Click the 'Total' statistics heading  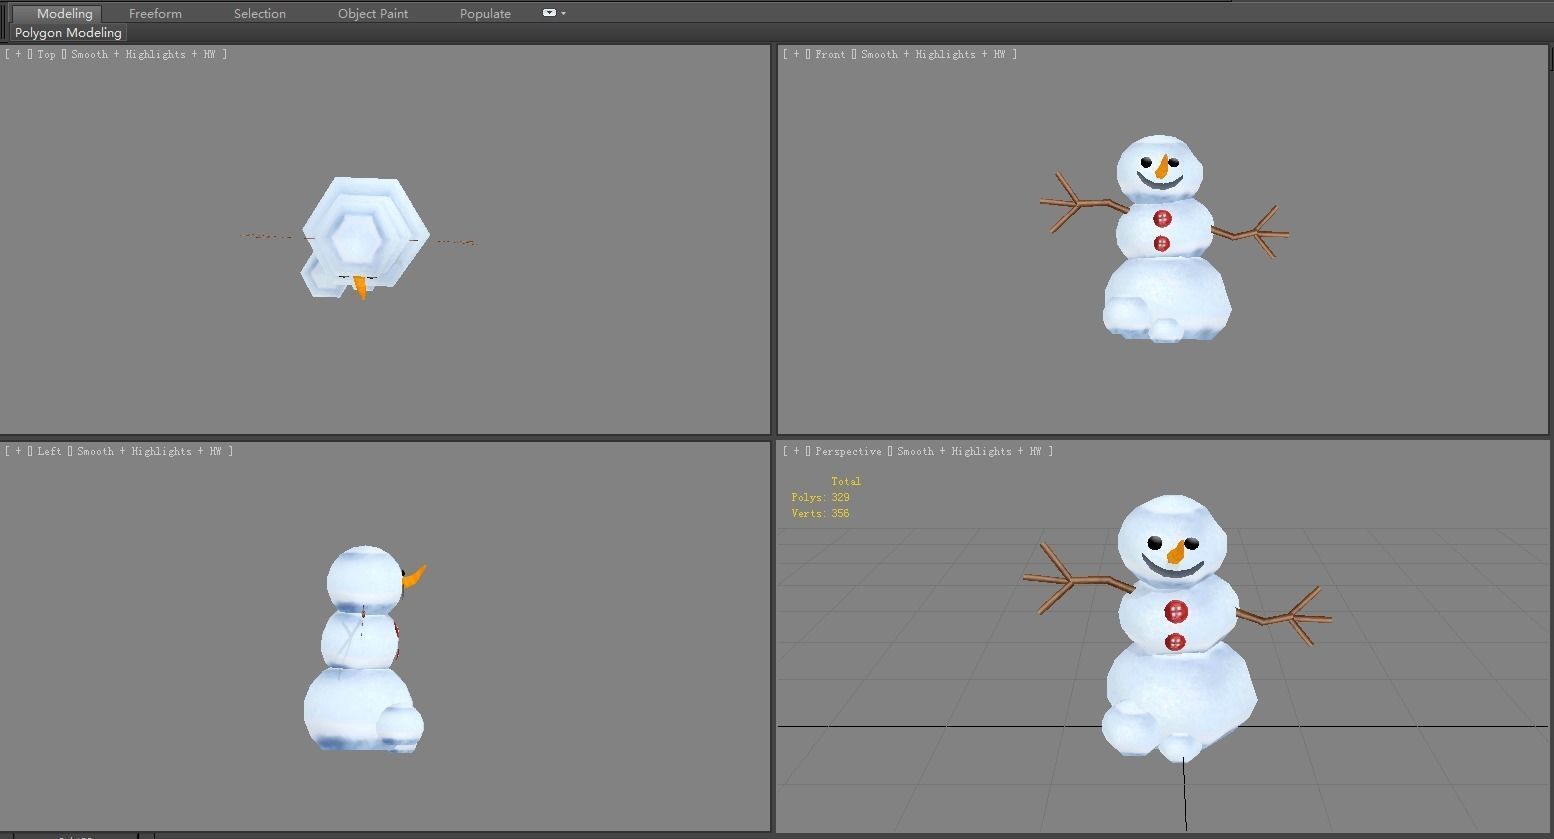[845, 481]
